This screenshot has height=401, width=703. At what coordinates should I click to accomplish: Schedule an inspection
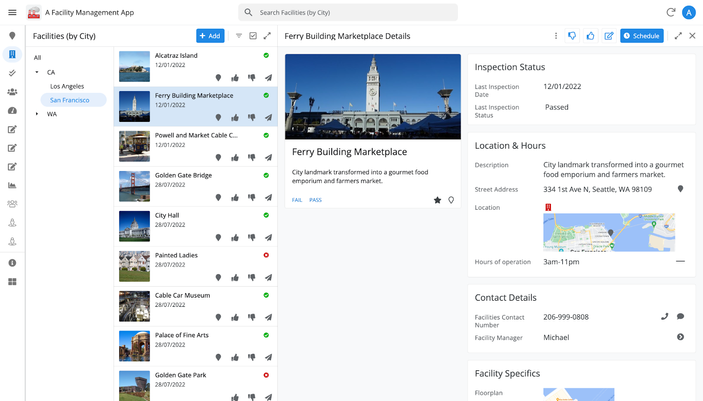point(642,36)
